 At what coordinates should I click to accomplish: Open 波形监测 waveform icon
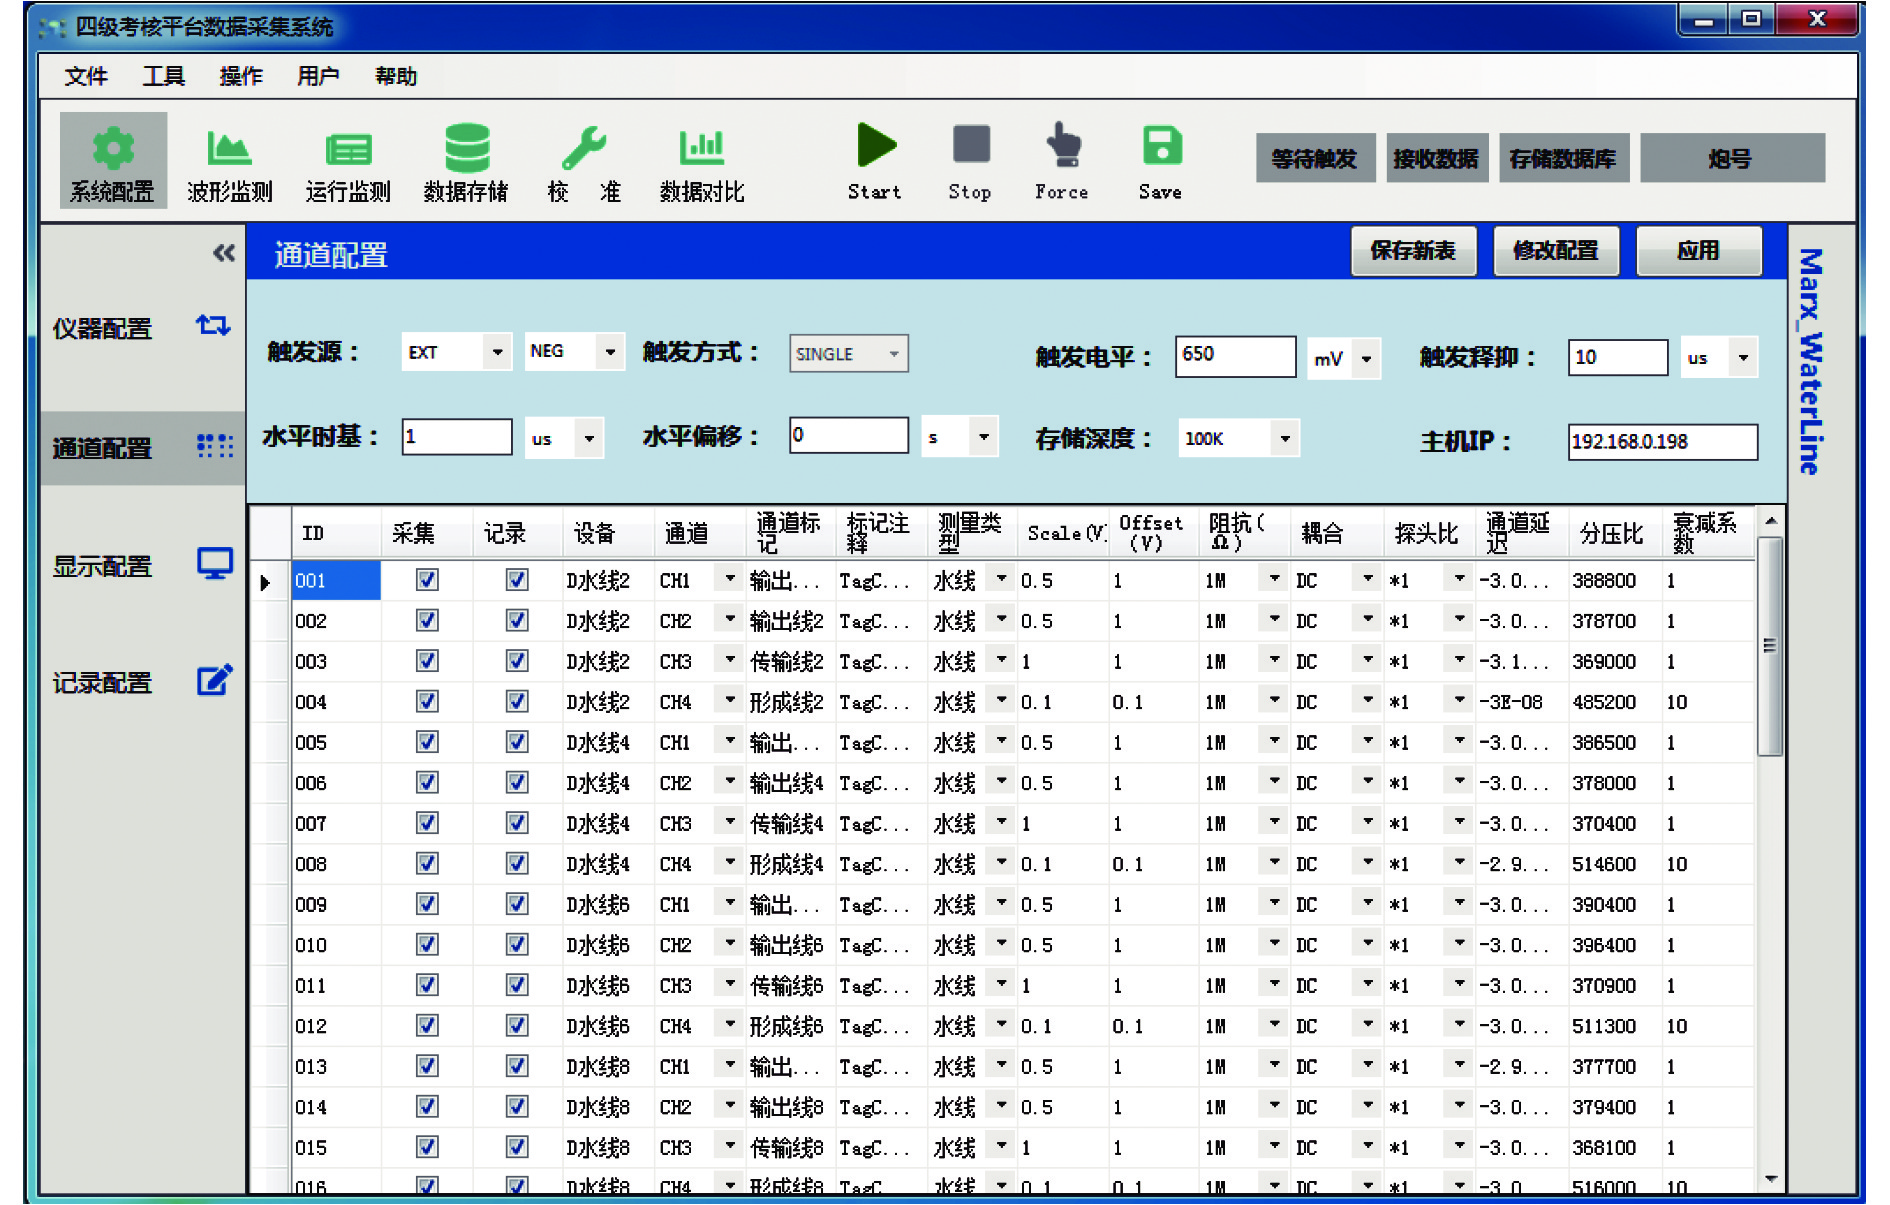pos(229,148)
